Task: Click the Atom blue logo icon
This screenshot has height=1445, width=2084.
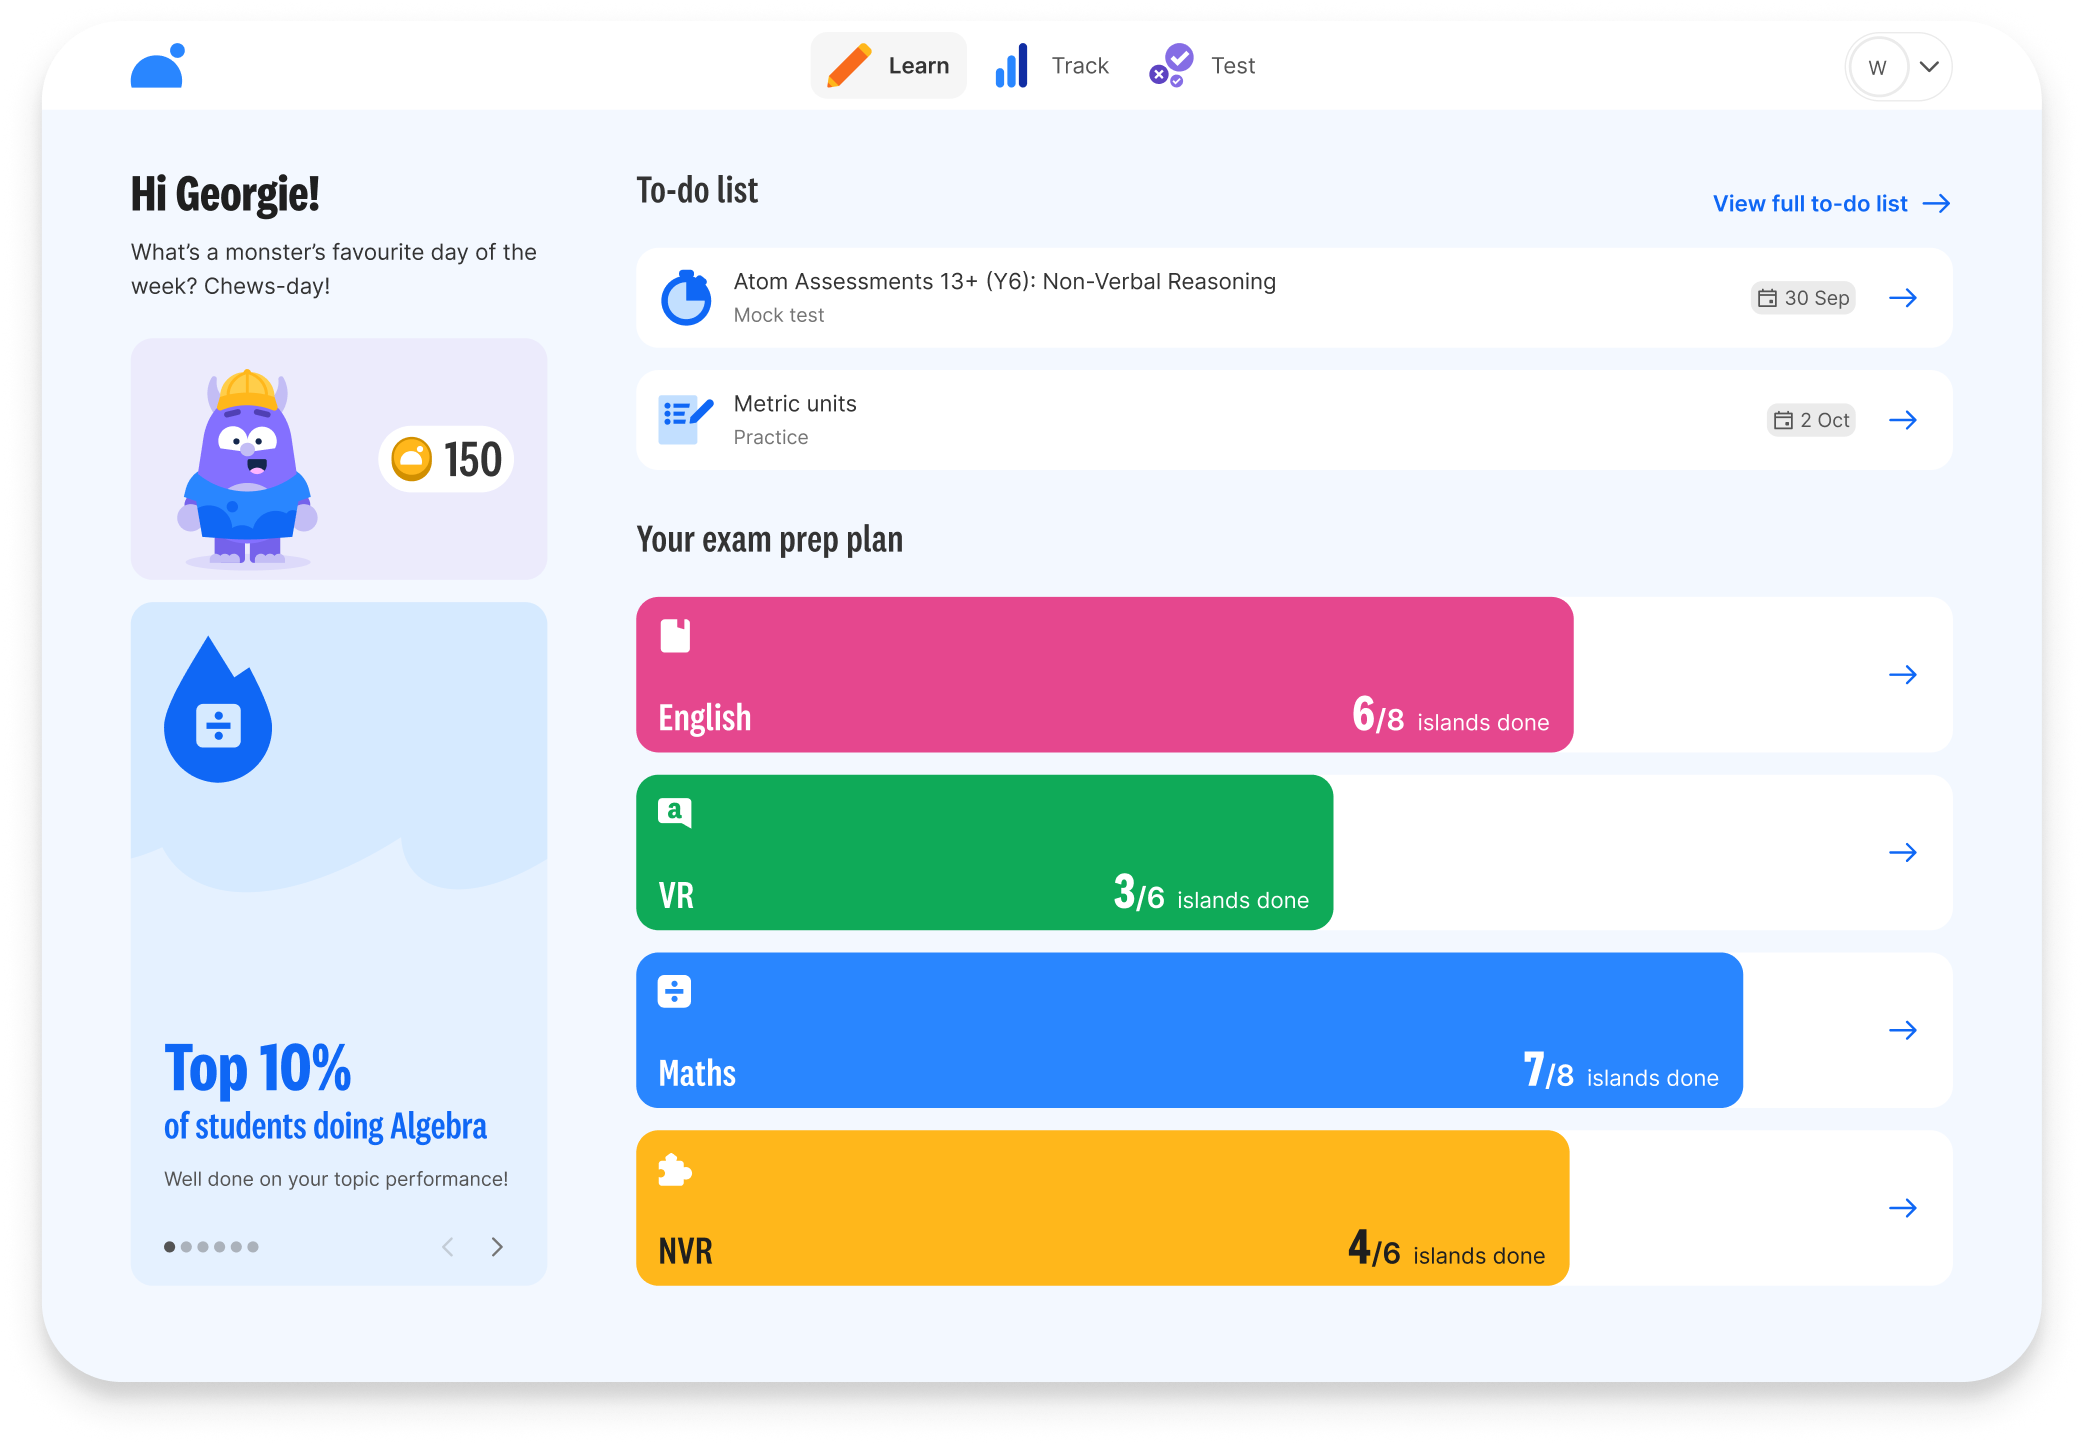Action: point(158,66)
